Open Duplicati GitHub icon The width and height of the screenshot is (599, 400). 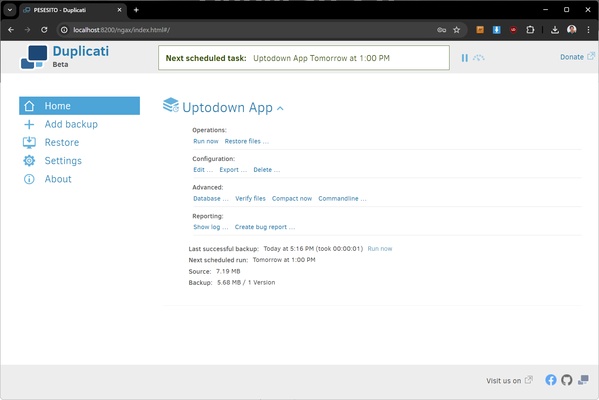[x=567, y=380]
